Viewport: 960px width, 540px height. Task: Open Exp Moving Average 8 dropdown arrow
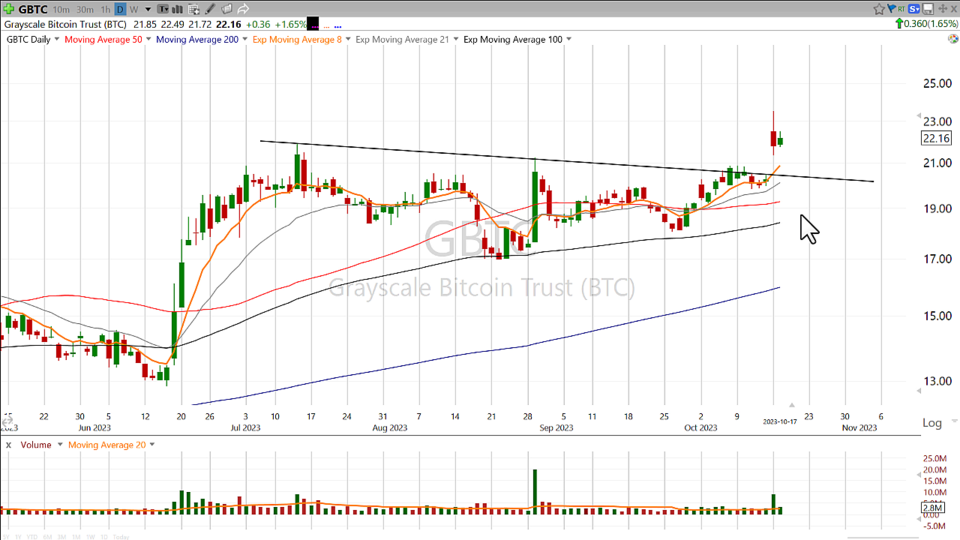[348, 39]
